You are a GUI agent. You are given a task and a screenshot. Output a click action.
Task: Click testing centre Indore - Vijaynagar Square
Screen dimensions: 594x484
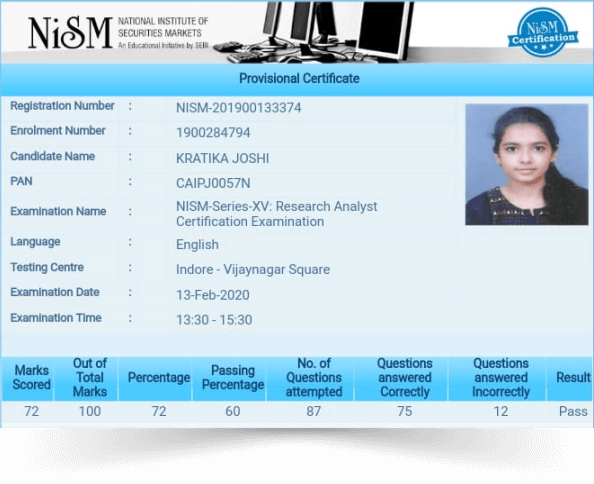(253, 270)
